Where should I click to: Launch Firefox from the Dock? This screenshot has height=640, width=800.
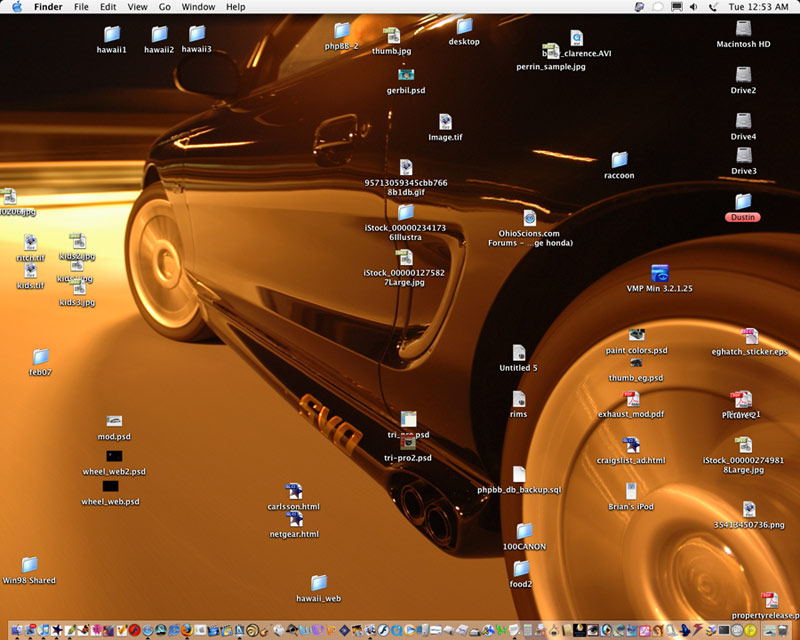click(187, 630)
